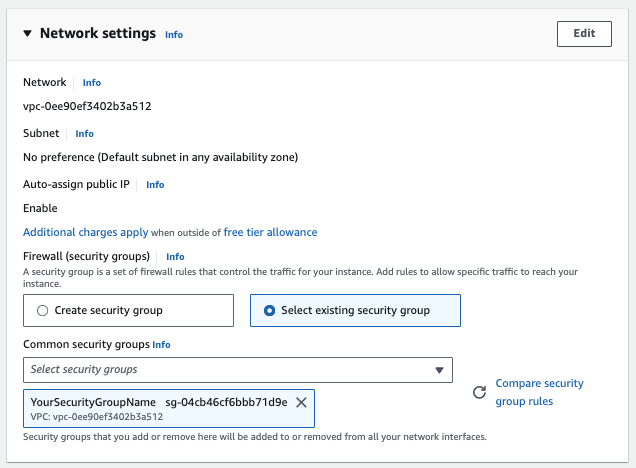The height and width of the screenshot is (468, 636).
Task: Open Info beside Network settings heading
Action: click(174, 34)
